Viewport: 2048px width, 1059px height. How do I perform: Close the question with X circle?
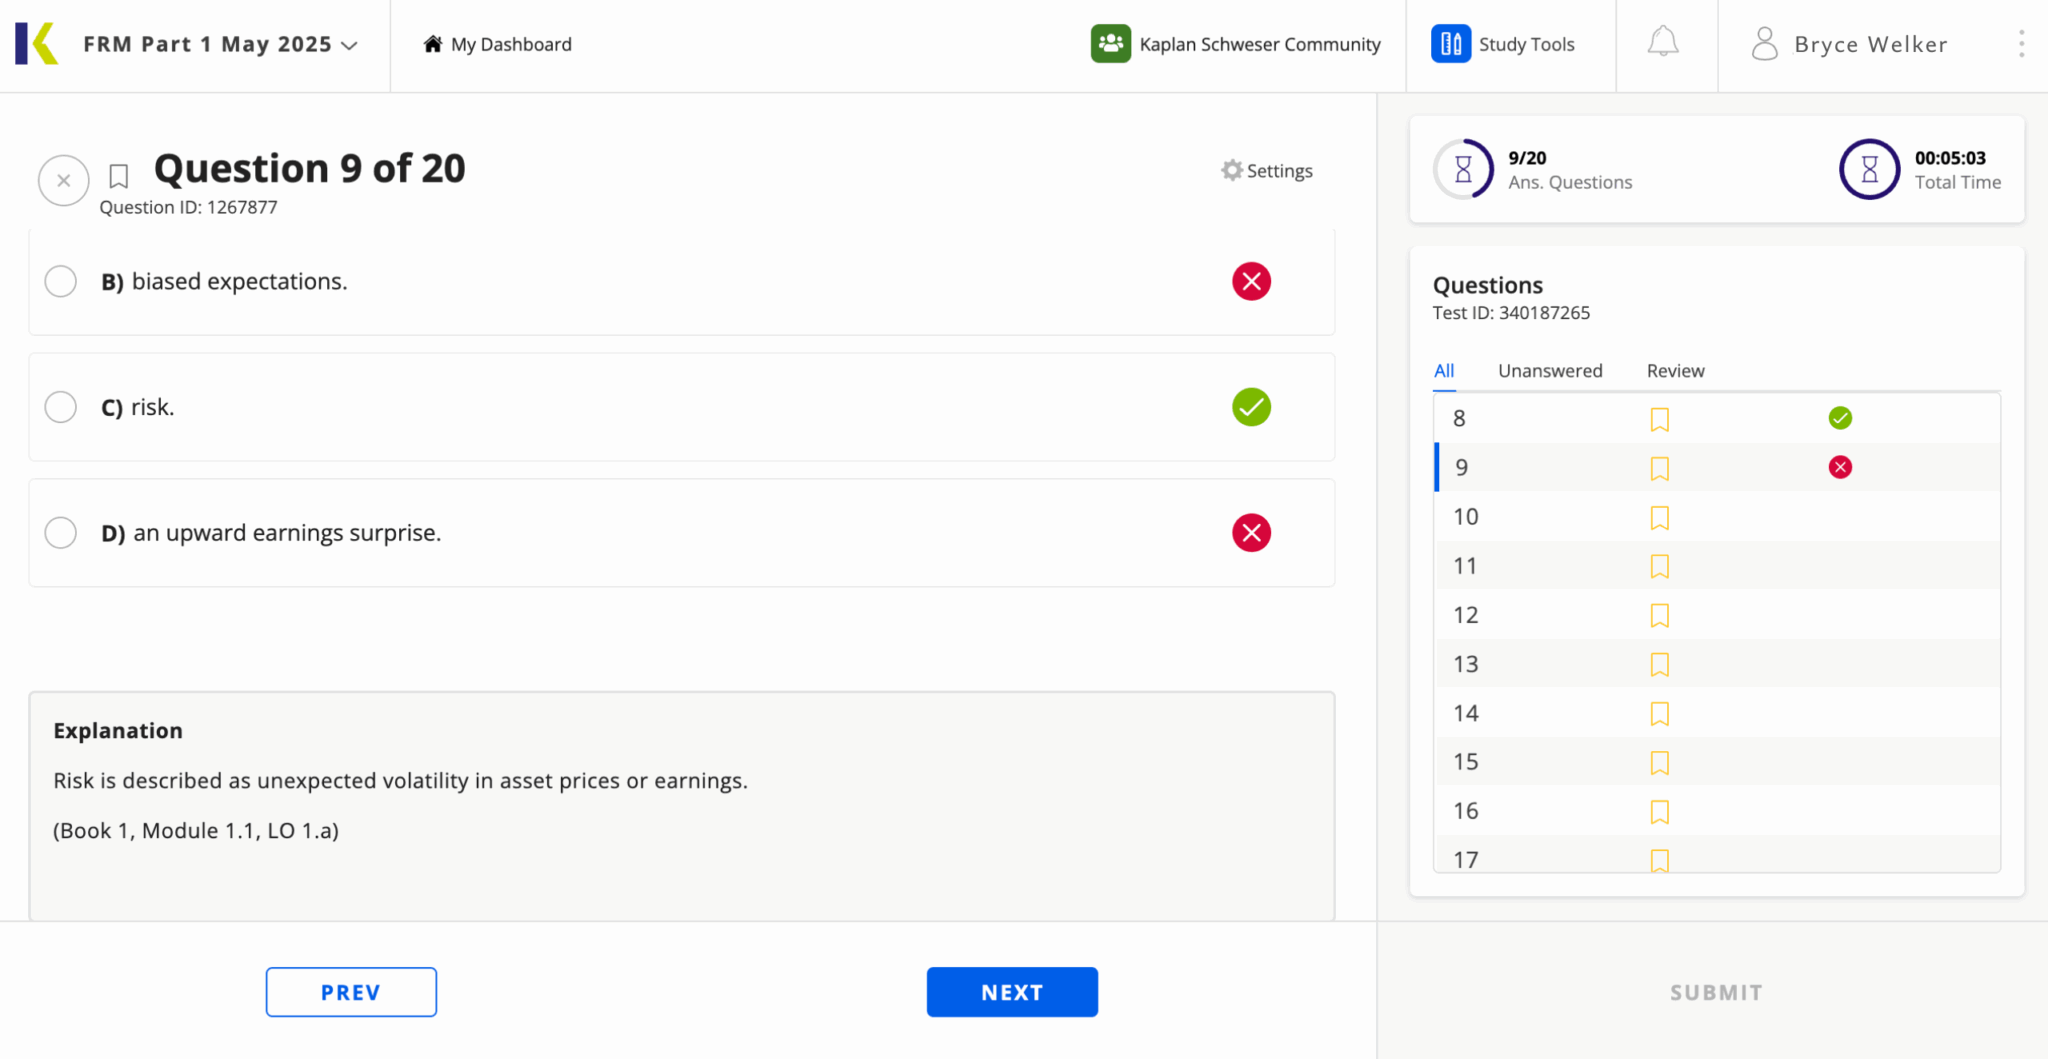(x=64, y=181)
